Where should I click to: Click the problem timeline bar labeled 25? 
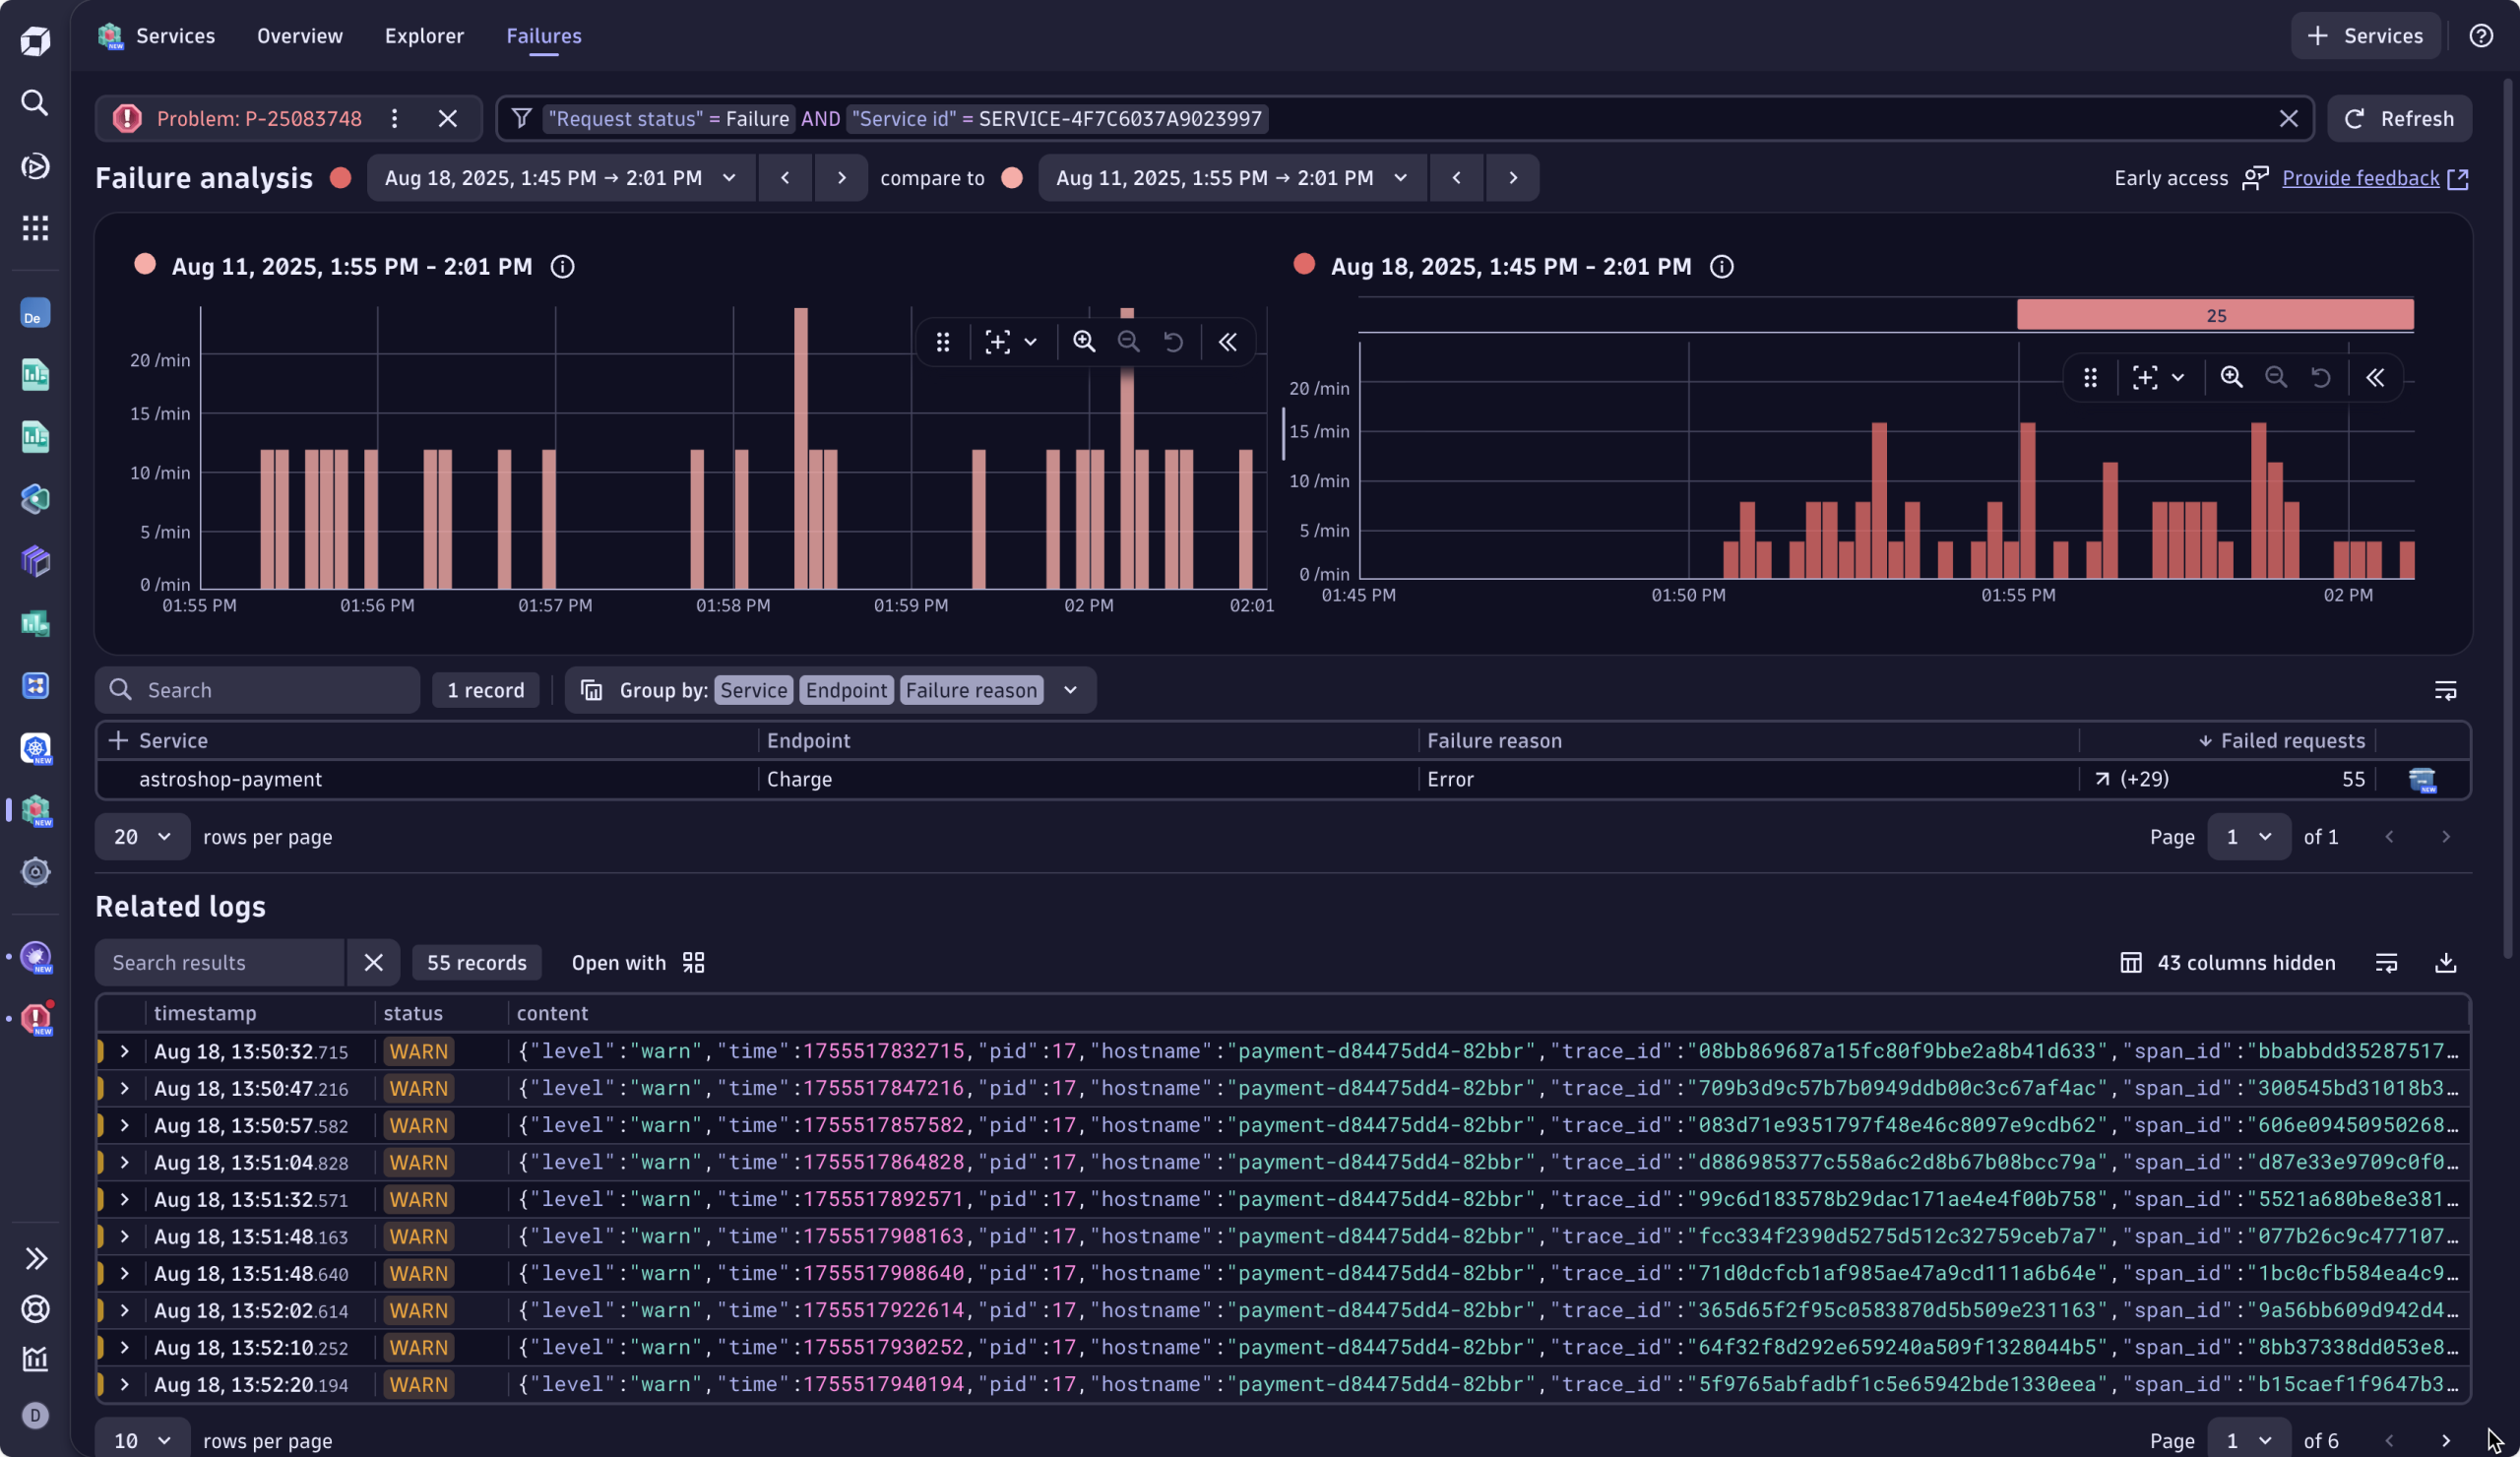(2215, 315)
